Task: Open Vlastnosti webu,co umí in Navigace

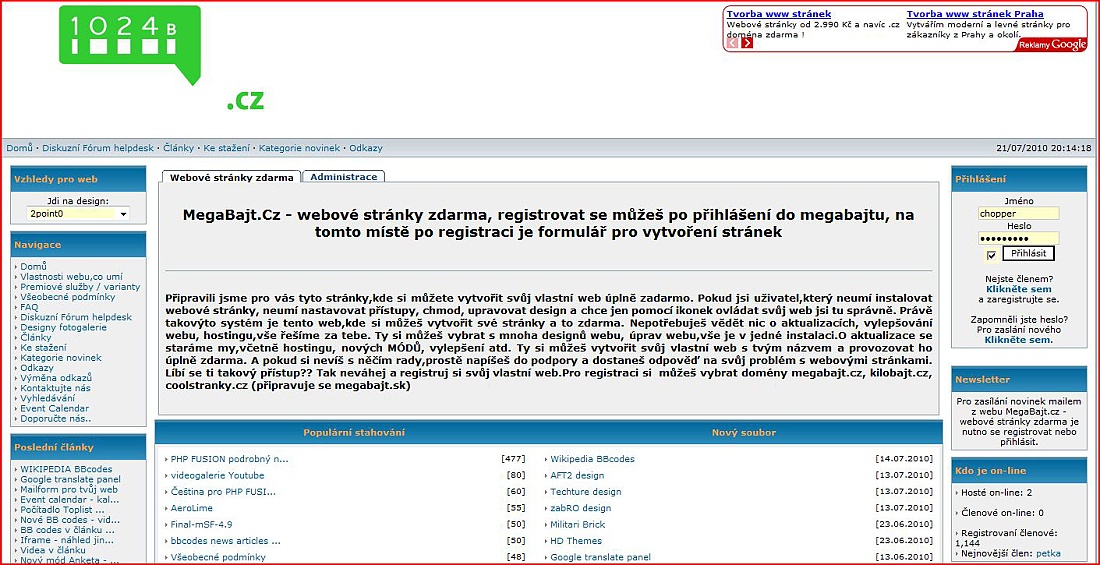Action: (71, 277)
